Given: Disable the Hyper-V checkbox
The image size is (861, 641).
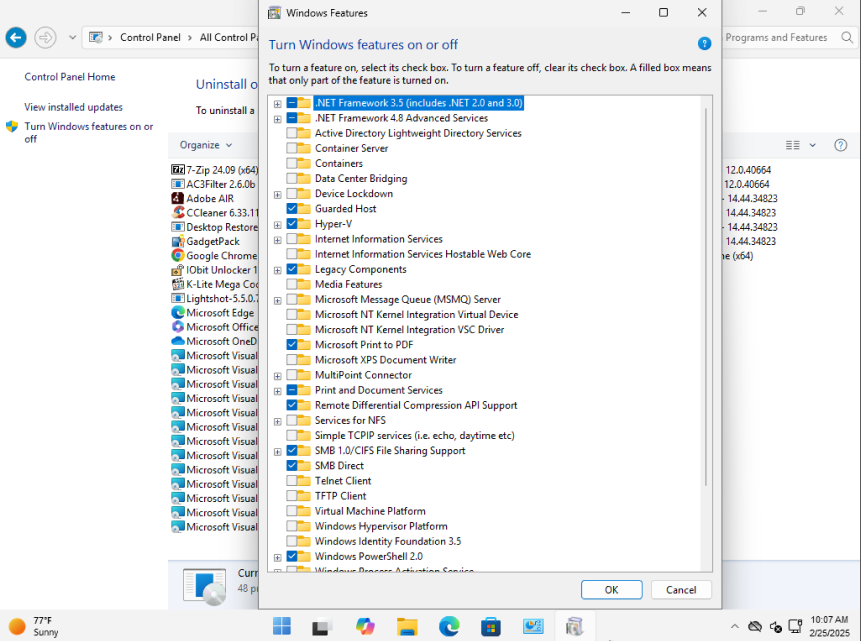Looking at the screenshot, I should point(292,224).
